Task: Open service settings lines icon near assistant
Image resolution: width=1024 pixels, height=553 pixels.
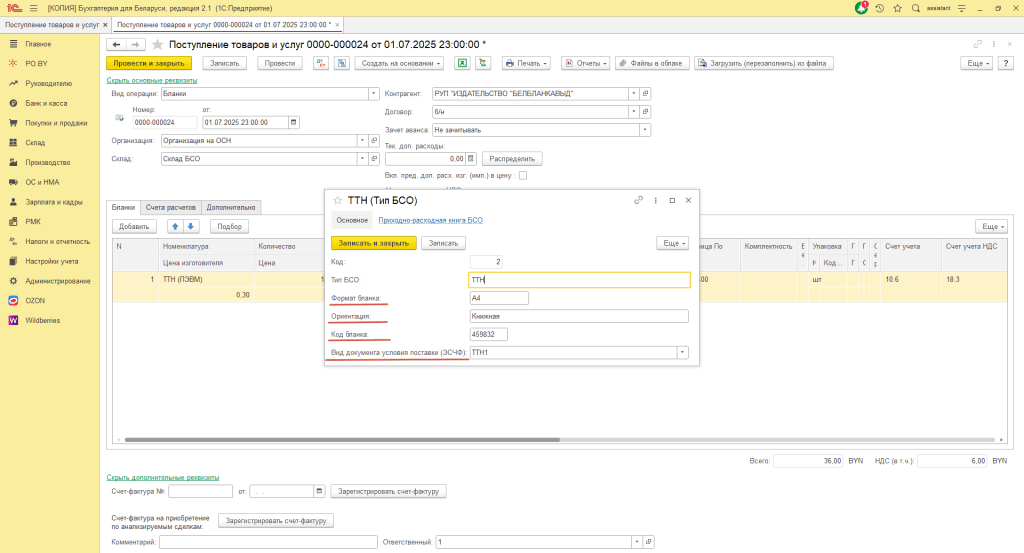Action: (x=961, y=8)
